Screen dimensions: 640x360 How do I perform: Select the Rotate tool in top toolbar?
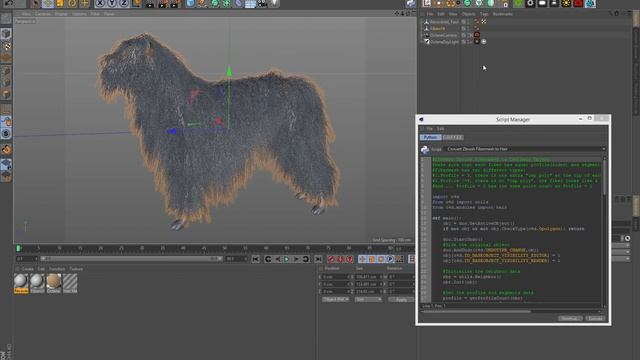coord(72,4)
